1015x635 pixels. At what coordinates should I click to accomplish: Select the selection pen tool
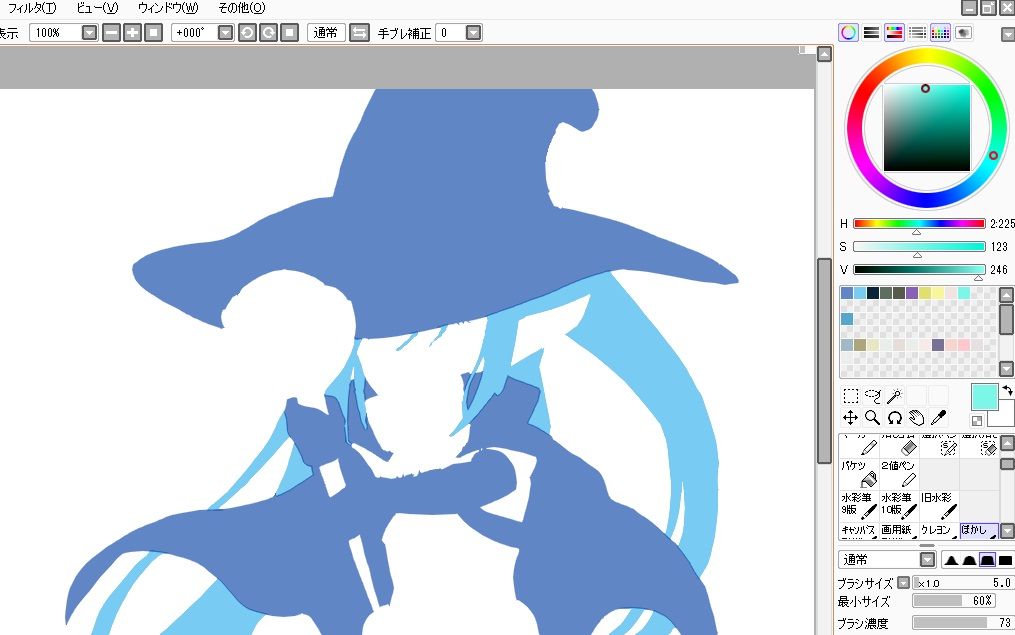pyautogui.click(x=939, y=445)
